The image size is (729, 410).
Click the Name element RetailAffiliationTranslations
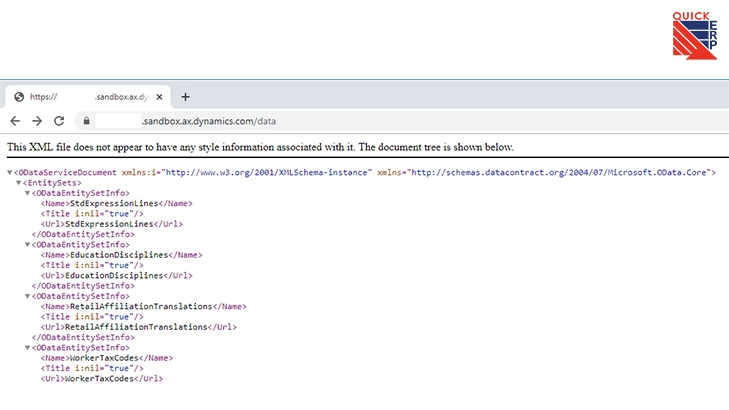pyautogui.click(x=143, y=306)
